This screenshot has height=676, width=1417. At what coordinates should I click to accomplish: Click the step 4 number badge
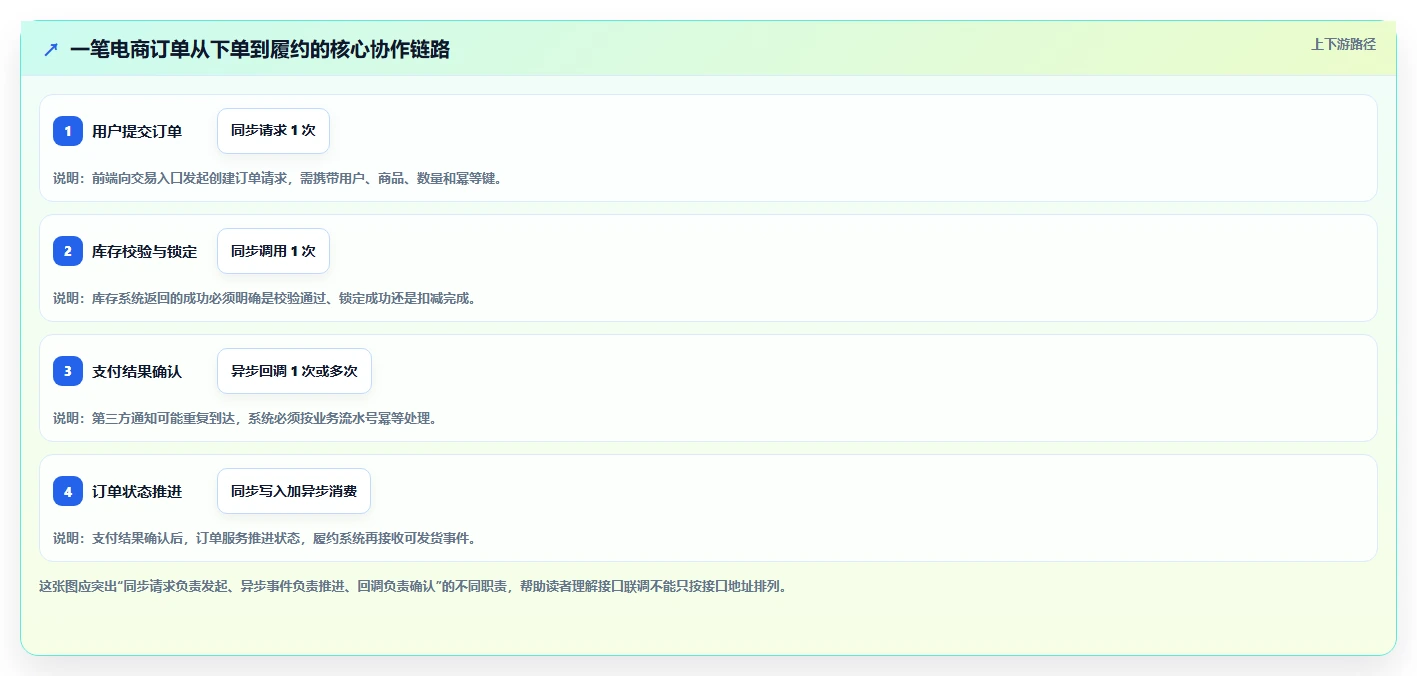pos(68,491)
